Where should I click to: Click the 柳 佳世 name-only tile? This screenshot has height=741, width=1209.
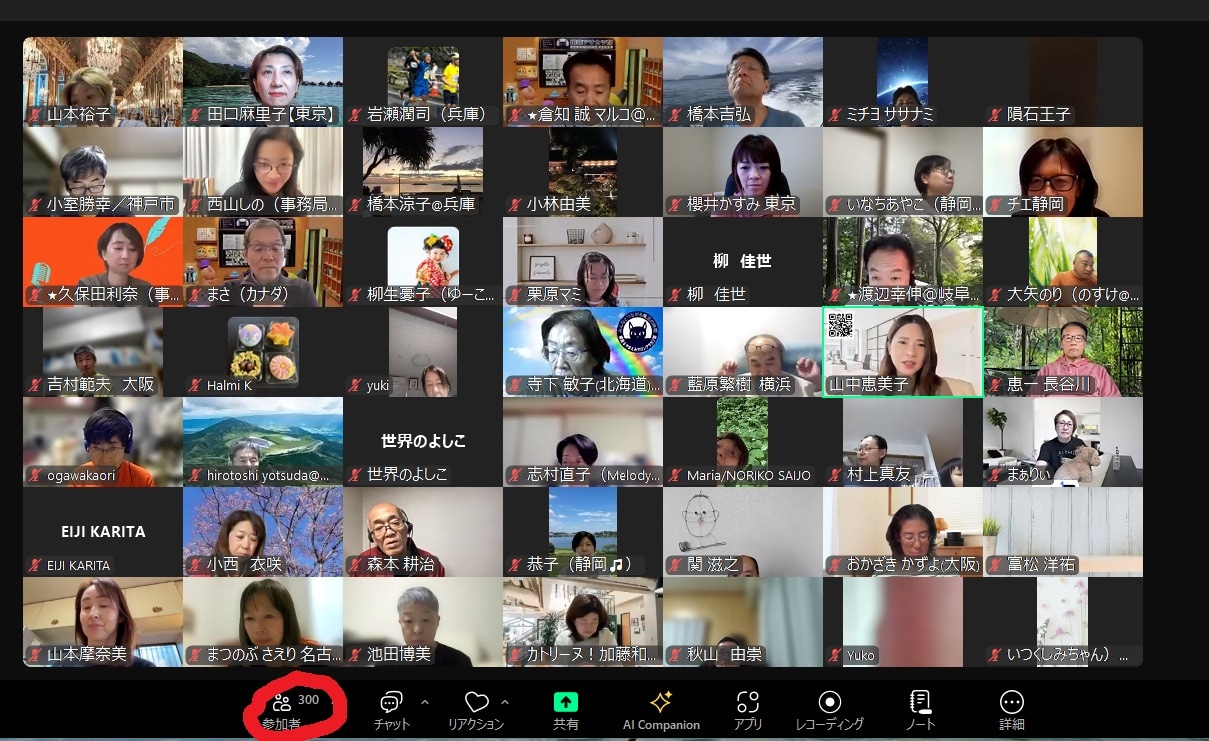click(x=742, y=261)
